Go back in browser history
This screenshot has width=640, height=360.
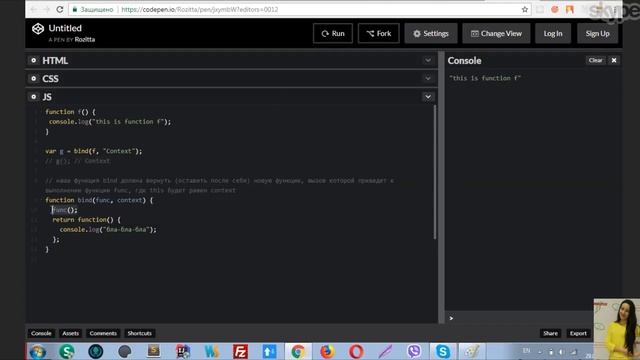coord(33,9)
